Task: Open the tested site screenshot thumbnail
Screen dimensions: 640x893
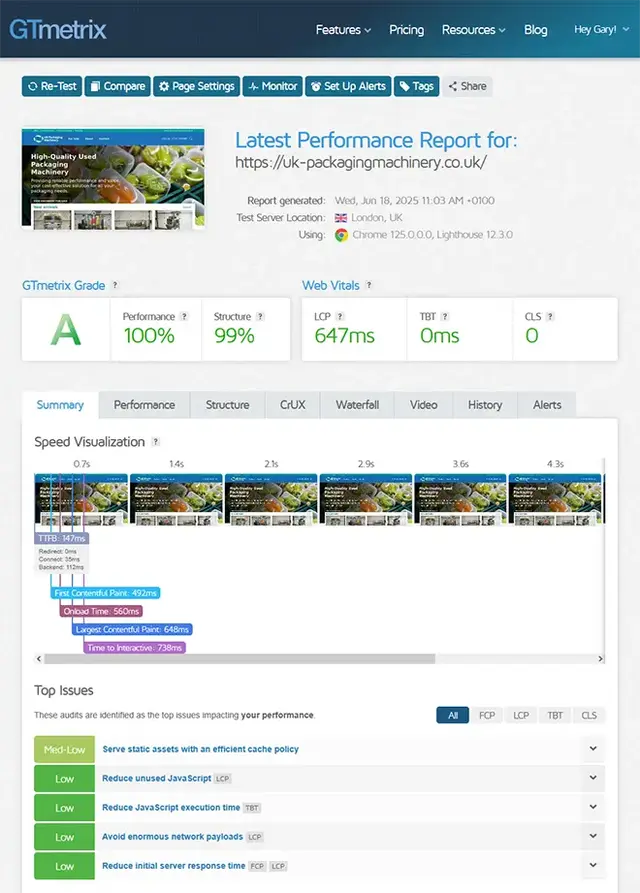Action: coord(113,179)
